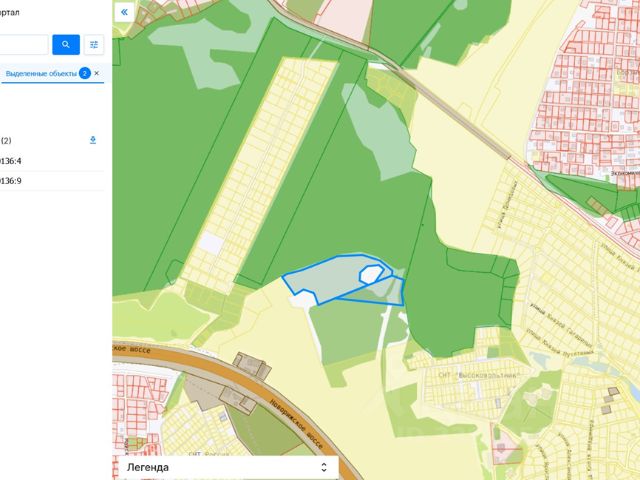Close the Выделенные объекты tab with the X
The image size is (640, 480).
97,73
